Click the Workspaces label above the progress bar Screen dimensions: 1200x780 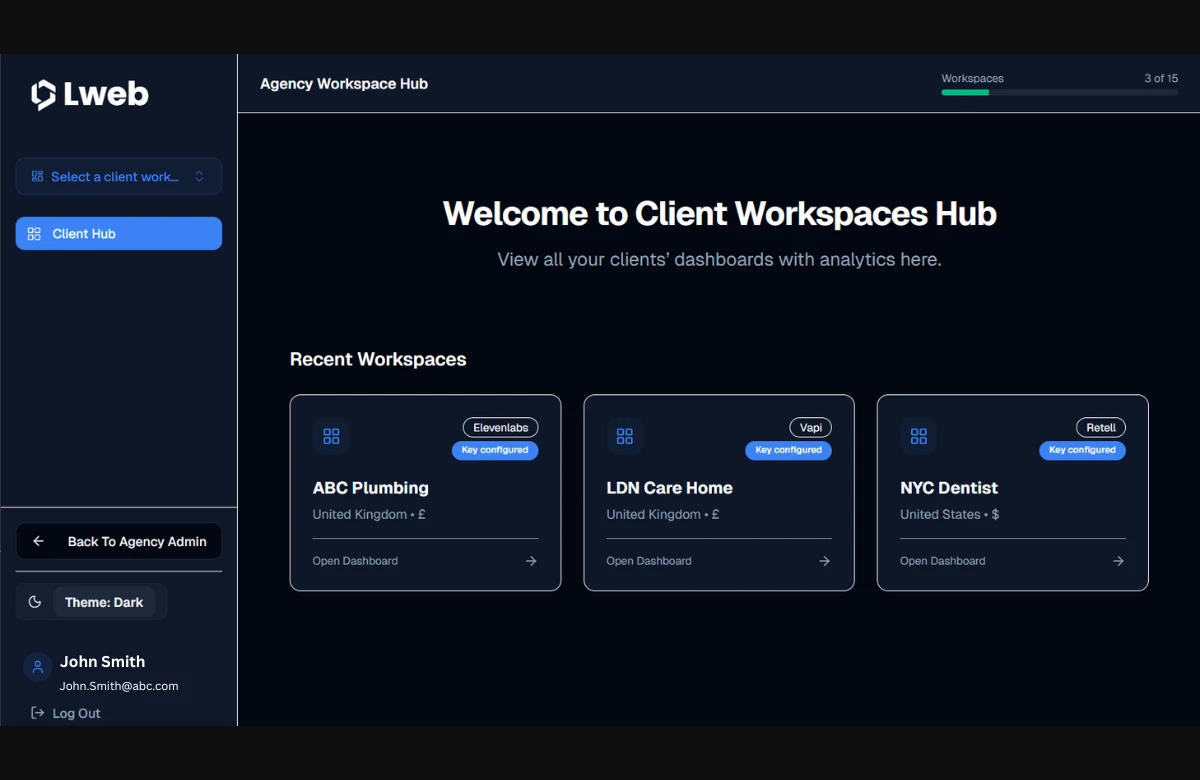pos(973,78)
